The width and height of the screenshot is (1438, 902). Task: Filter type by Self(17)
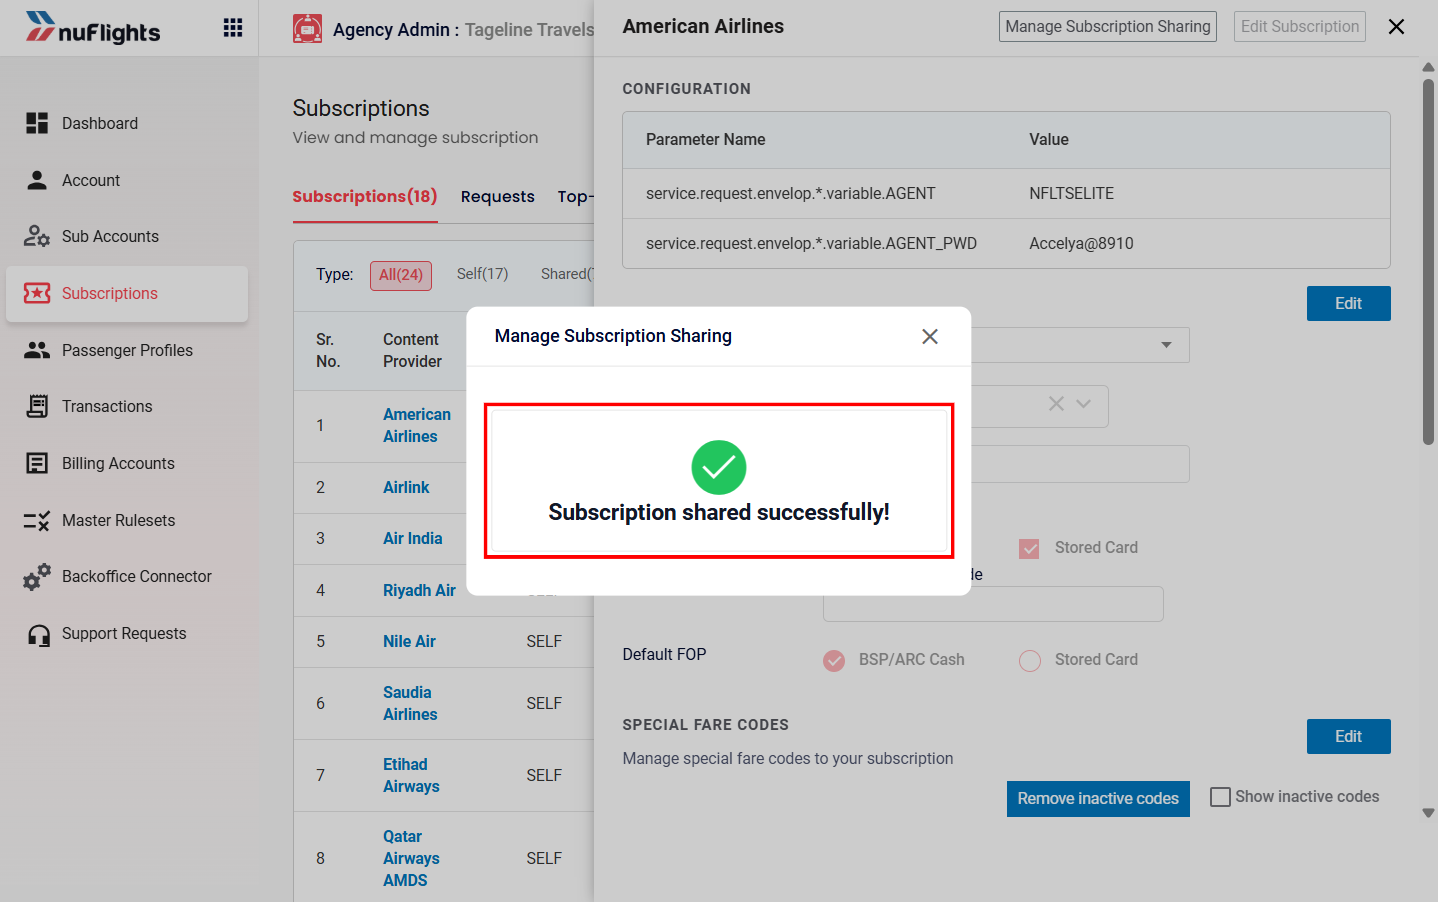482,274
